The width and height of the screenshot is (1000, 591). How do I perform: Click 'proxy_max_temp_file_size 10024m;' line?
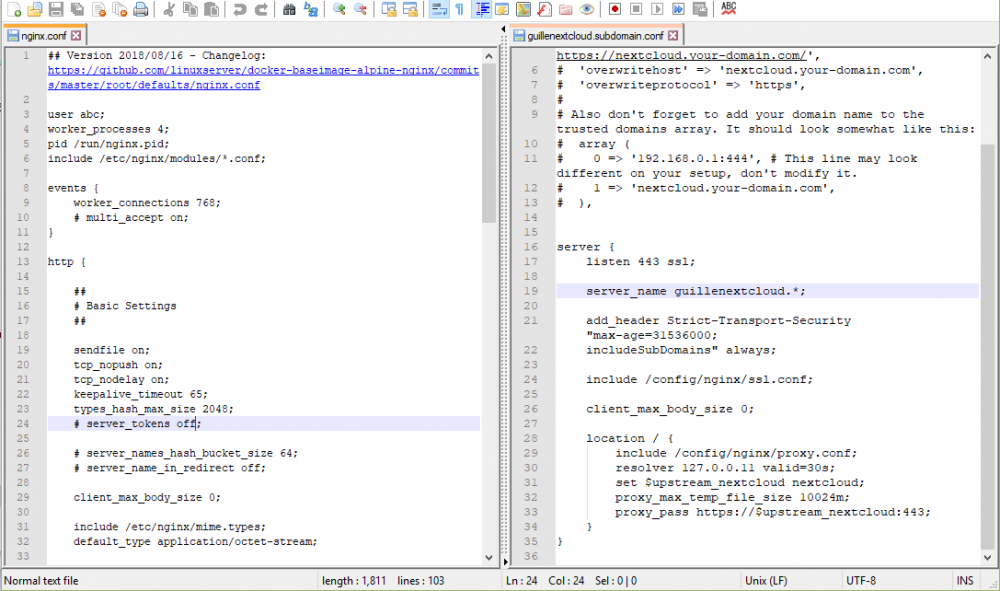tap(732, 497)
